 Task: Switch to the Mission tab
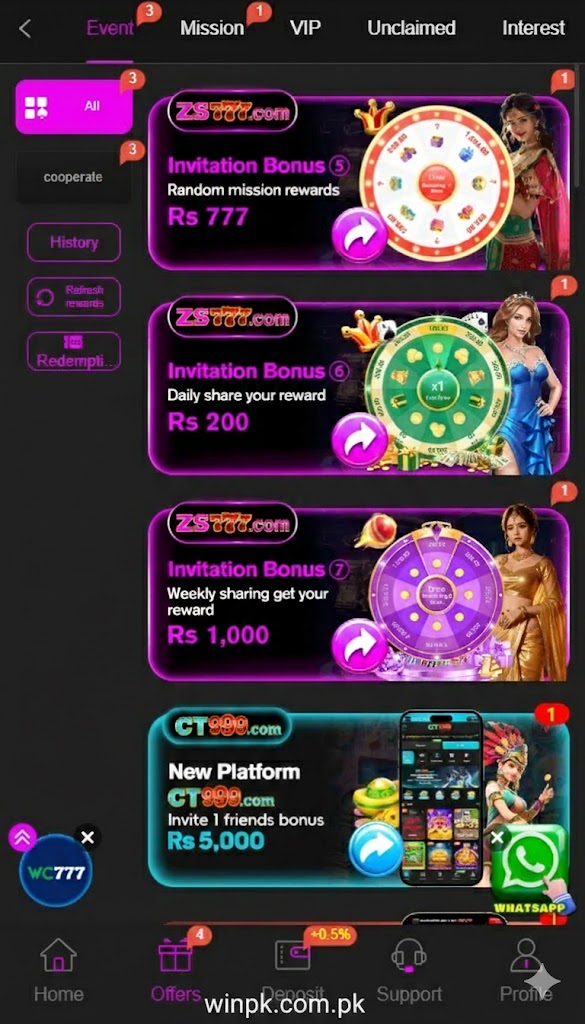[x=212, y=28]
